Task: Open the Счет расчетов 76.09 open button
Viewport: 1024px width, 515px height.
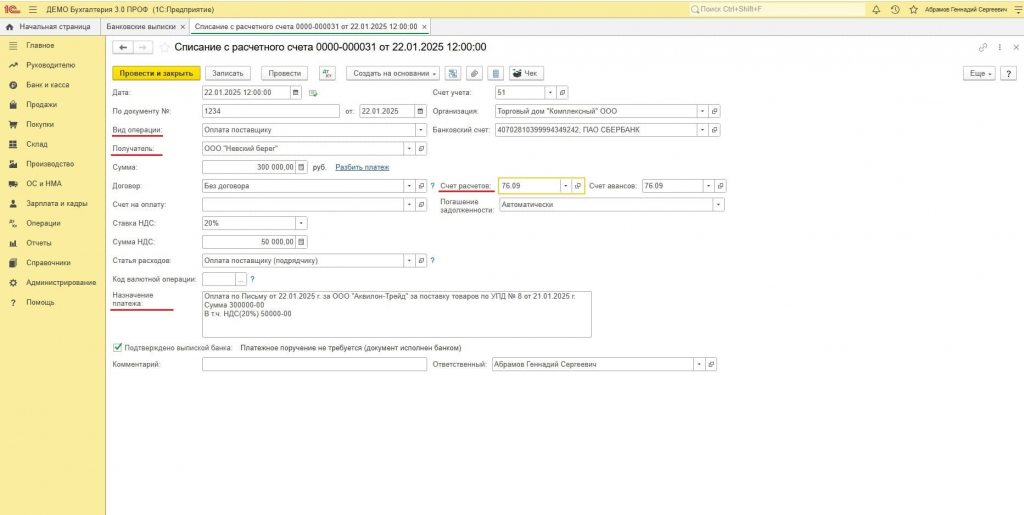Action: tap(578, 186)
